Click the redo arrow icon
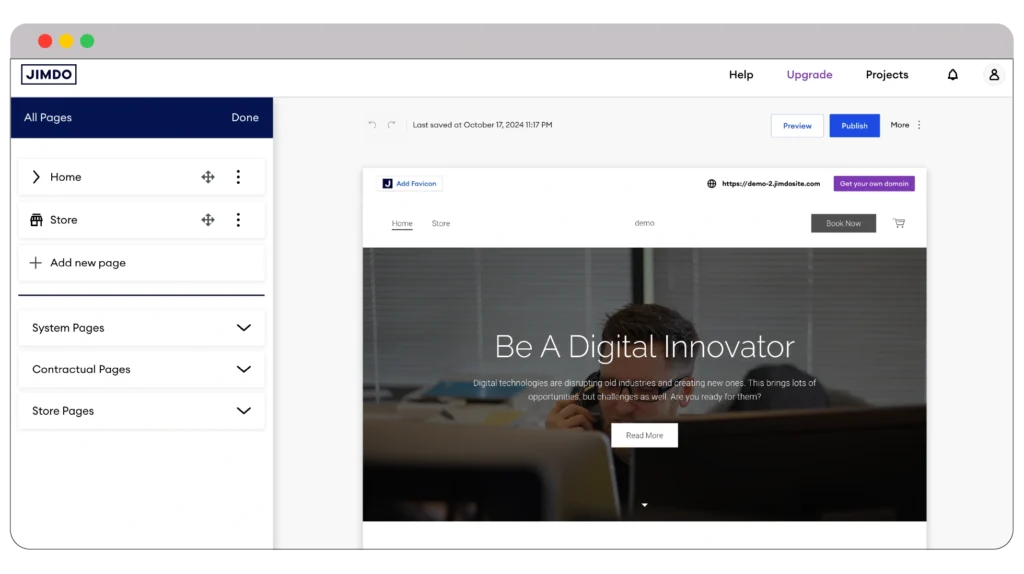 392,125
